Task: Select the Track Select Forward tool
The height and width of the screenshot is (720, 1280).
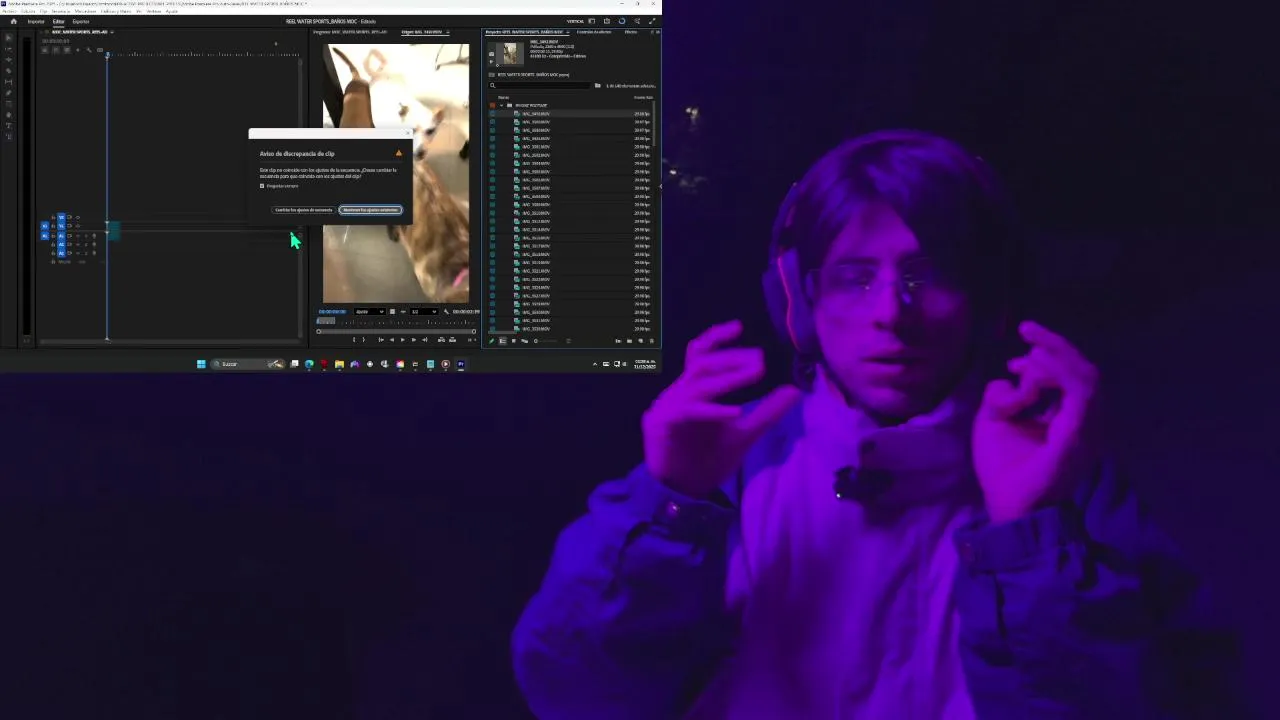Action: 9,49
